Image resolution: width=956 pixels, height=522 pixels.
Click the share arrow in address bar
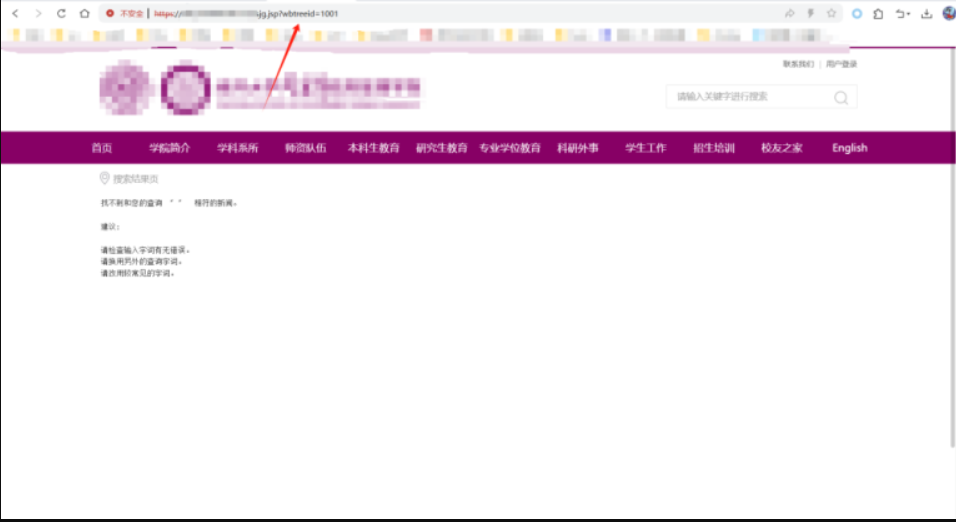(790, 13)
